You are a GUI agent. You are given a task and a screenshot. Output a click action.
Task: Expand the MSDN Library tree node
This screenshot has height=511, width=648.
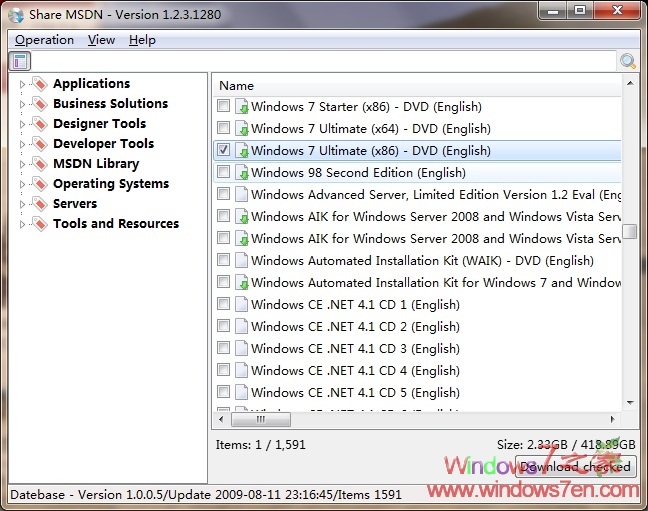pos(22,164)
